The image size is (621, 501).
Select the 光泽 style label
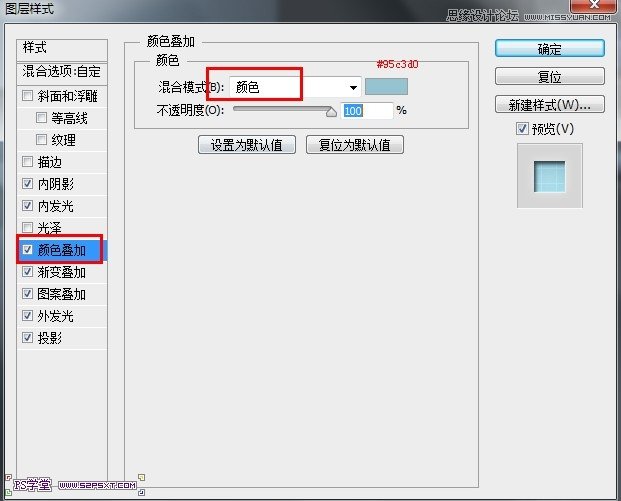(x=50, y=228)
